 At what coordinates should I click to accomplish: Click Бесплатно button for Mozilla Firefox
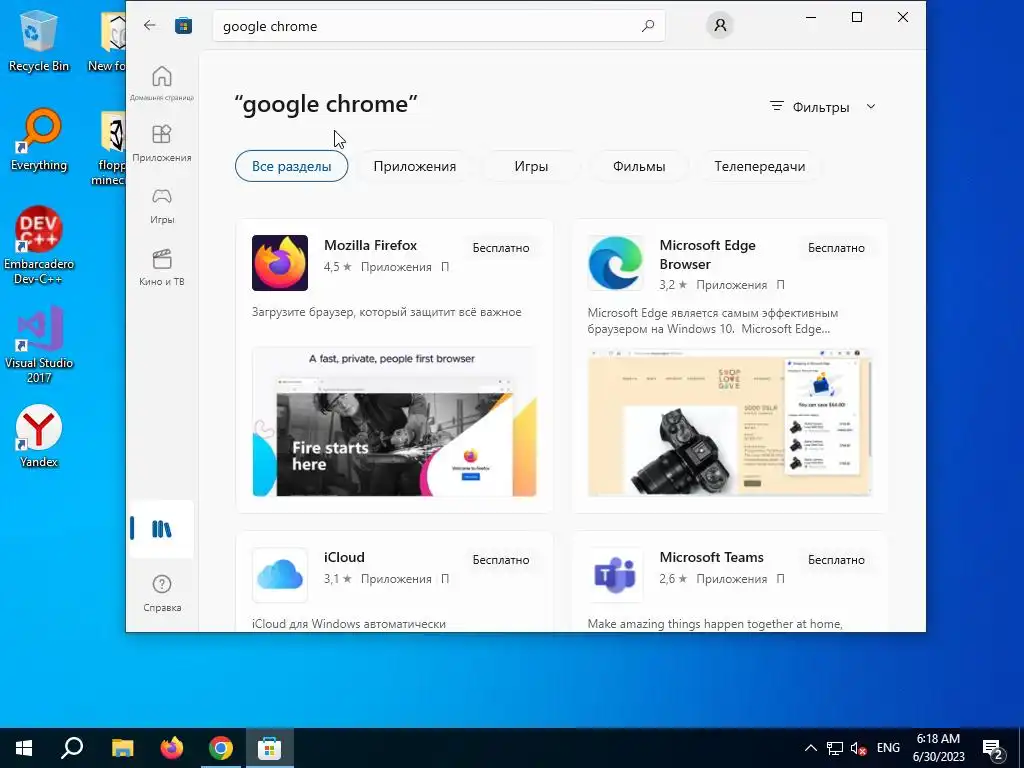(x=501, y=248)
